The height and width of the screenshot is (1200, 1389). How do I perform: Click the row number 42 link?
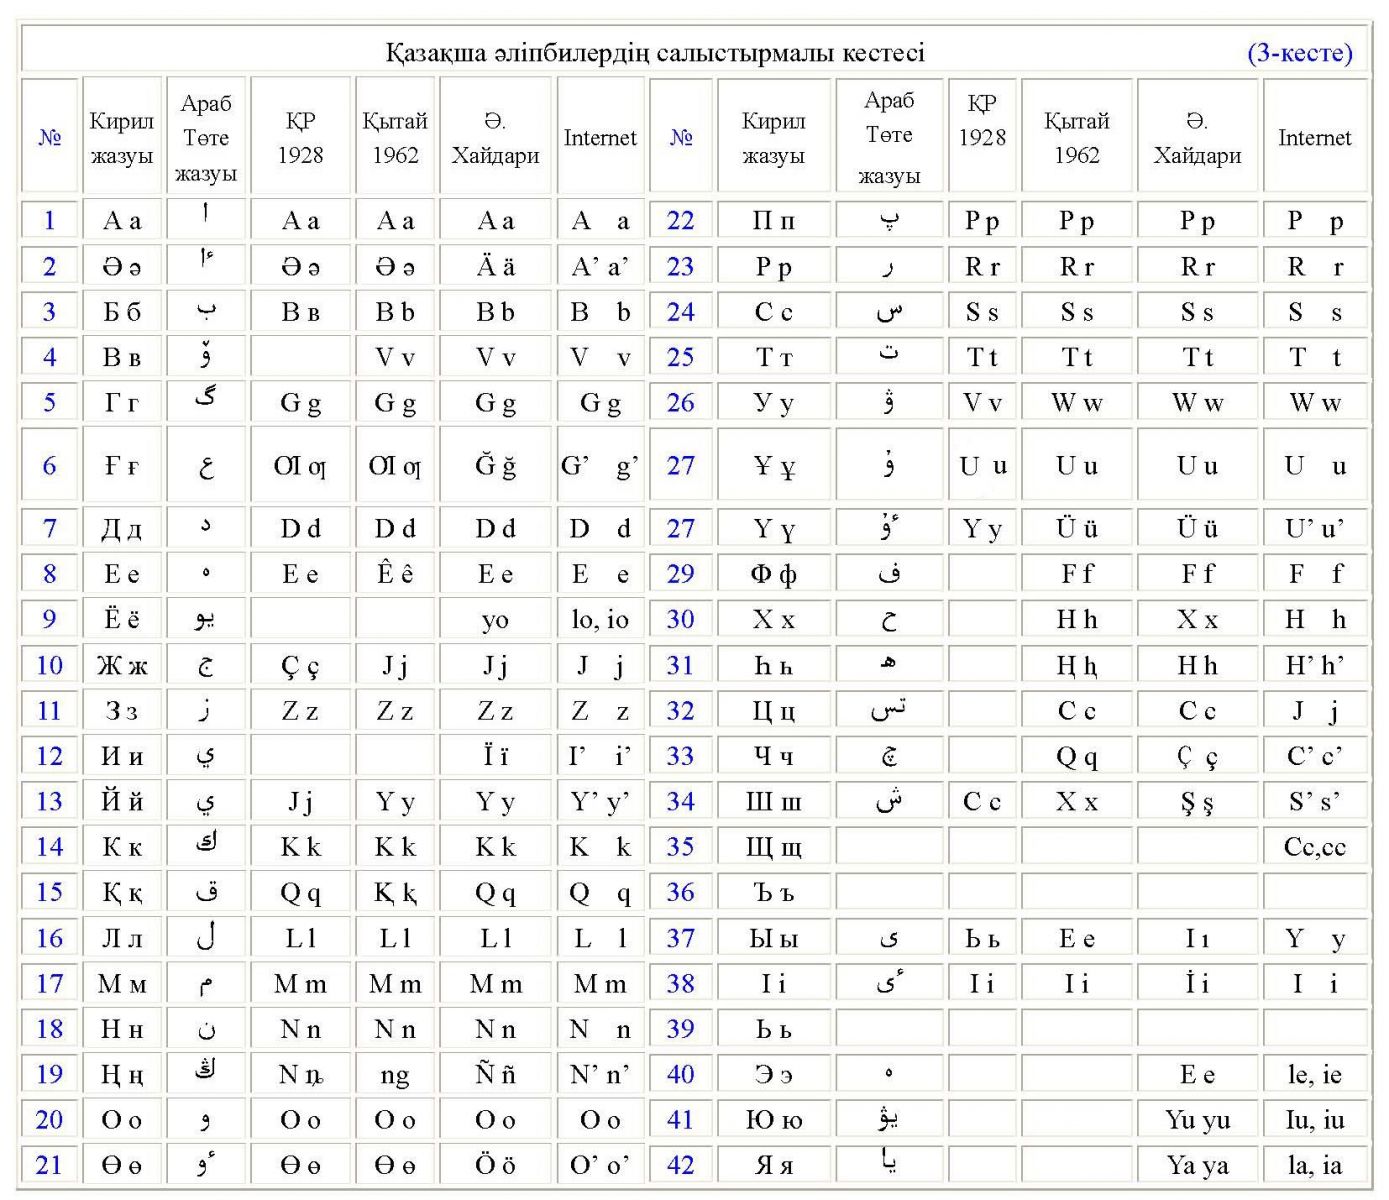(680, 1165)
